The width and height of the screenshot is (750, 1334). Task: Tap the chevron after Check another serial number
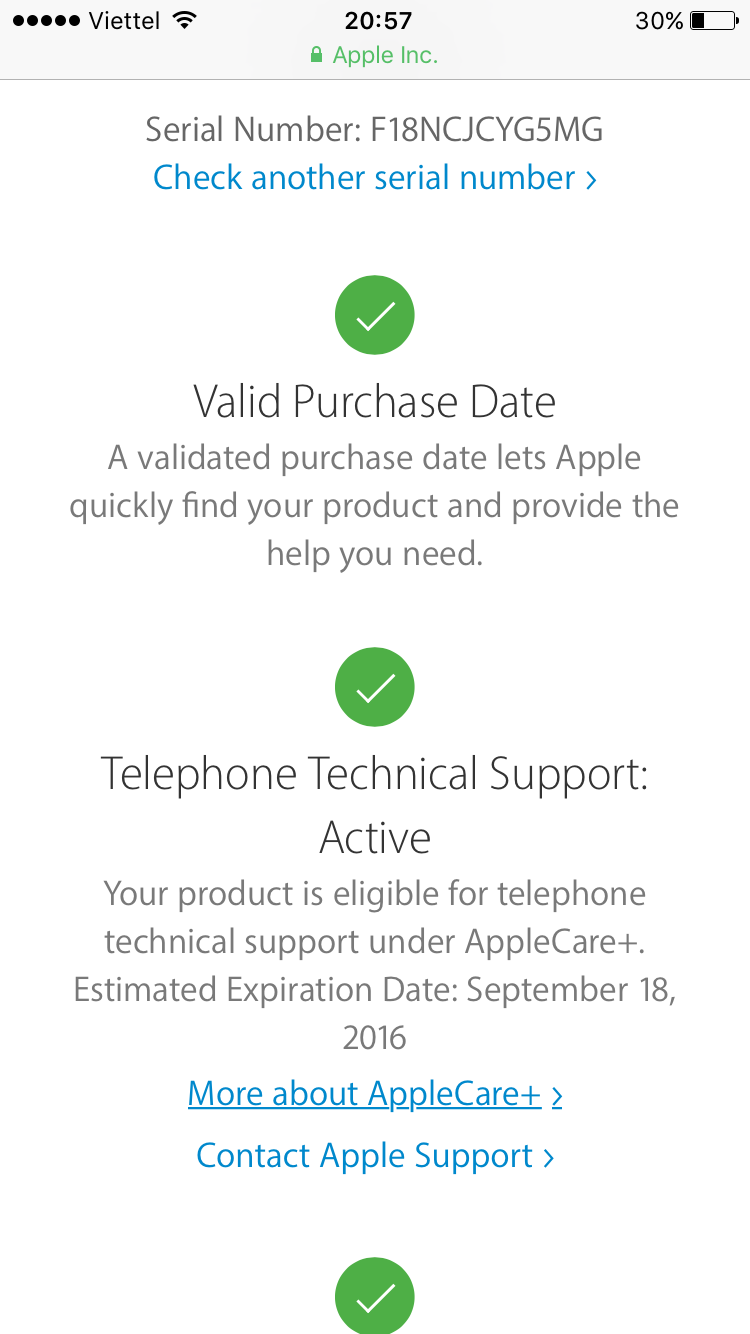point(591,180)
